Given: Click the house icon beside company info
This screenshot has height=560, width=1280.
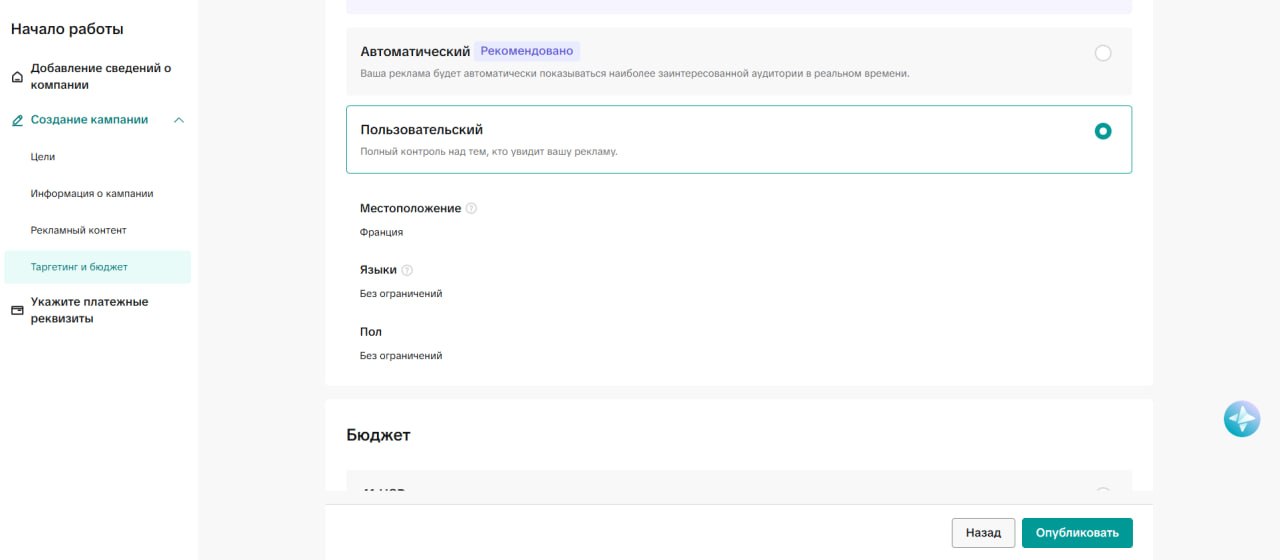Looking at the screenshot, I should click(x=17, y=77).
